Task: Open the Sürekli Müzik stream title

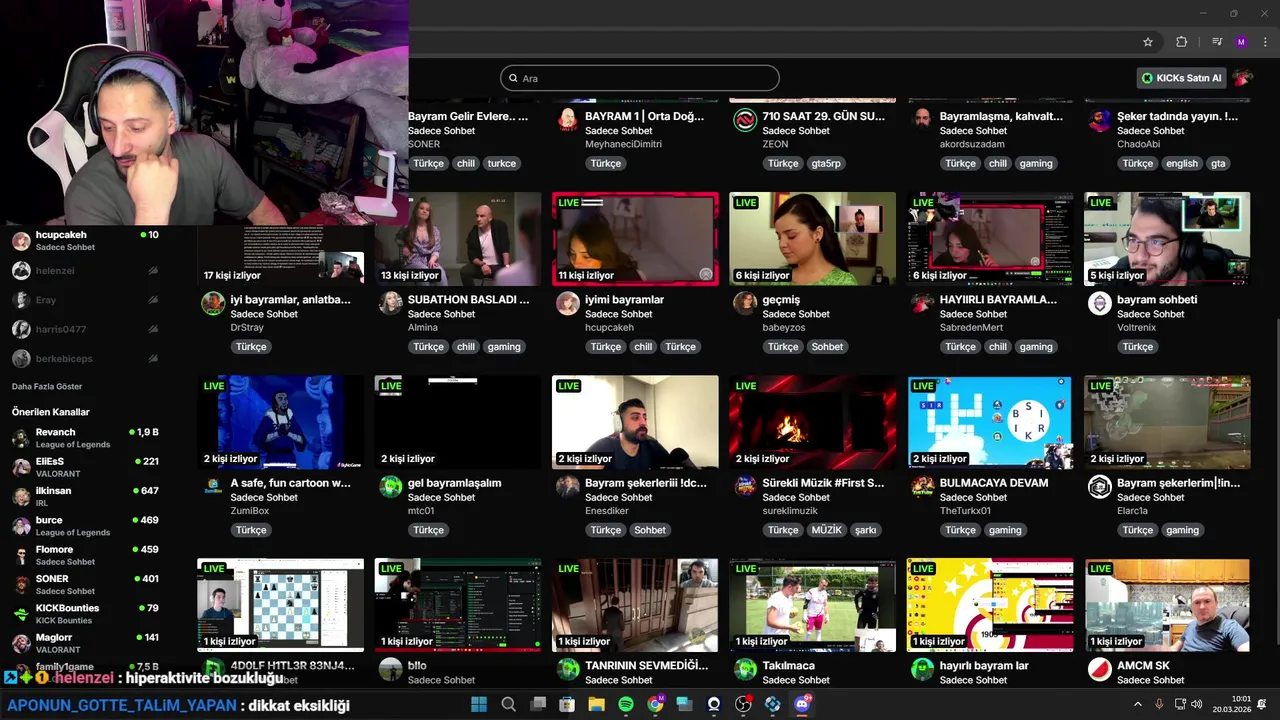Action: coord(823,483)
